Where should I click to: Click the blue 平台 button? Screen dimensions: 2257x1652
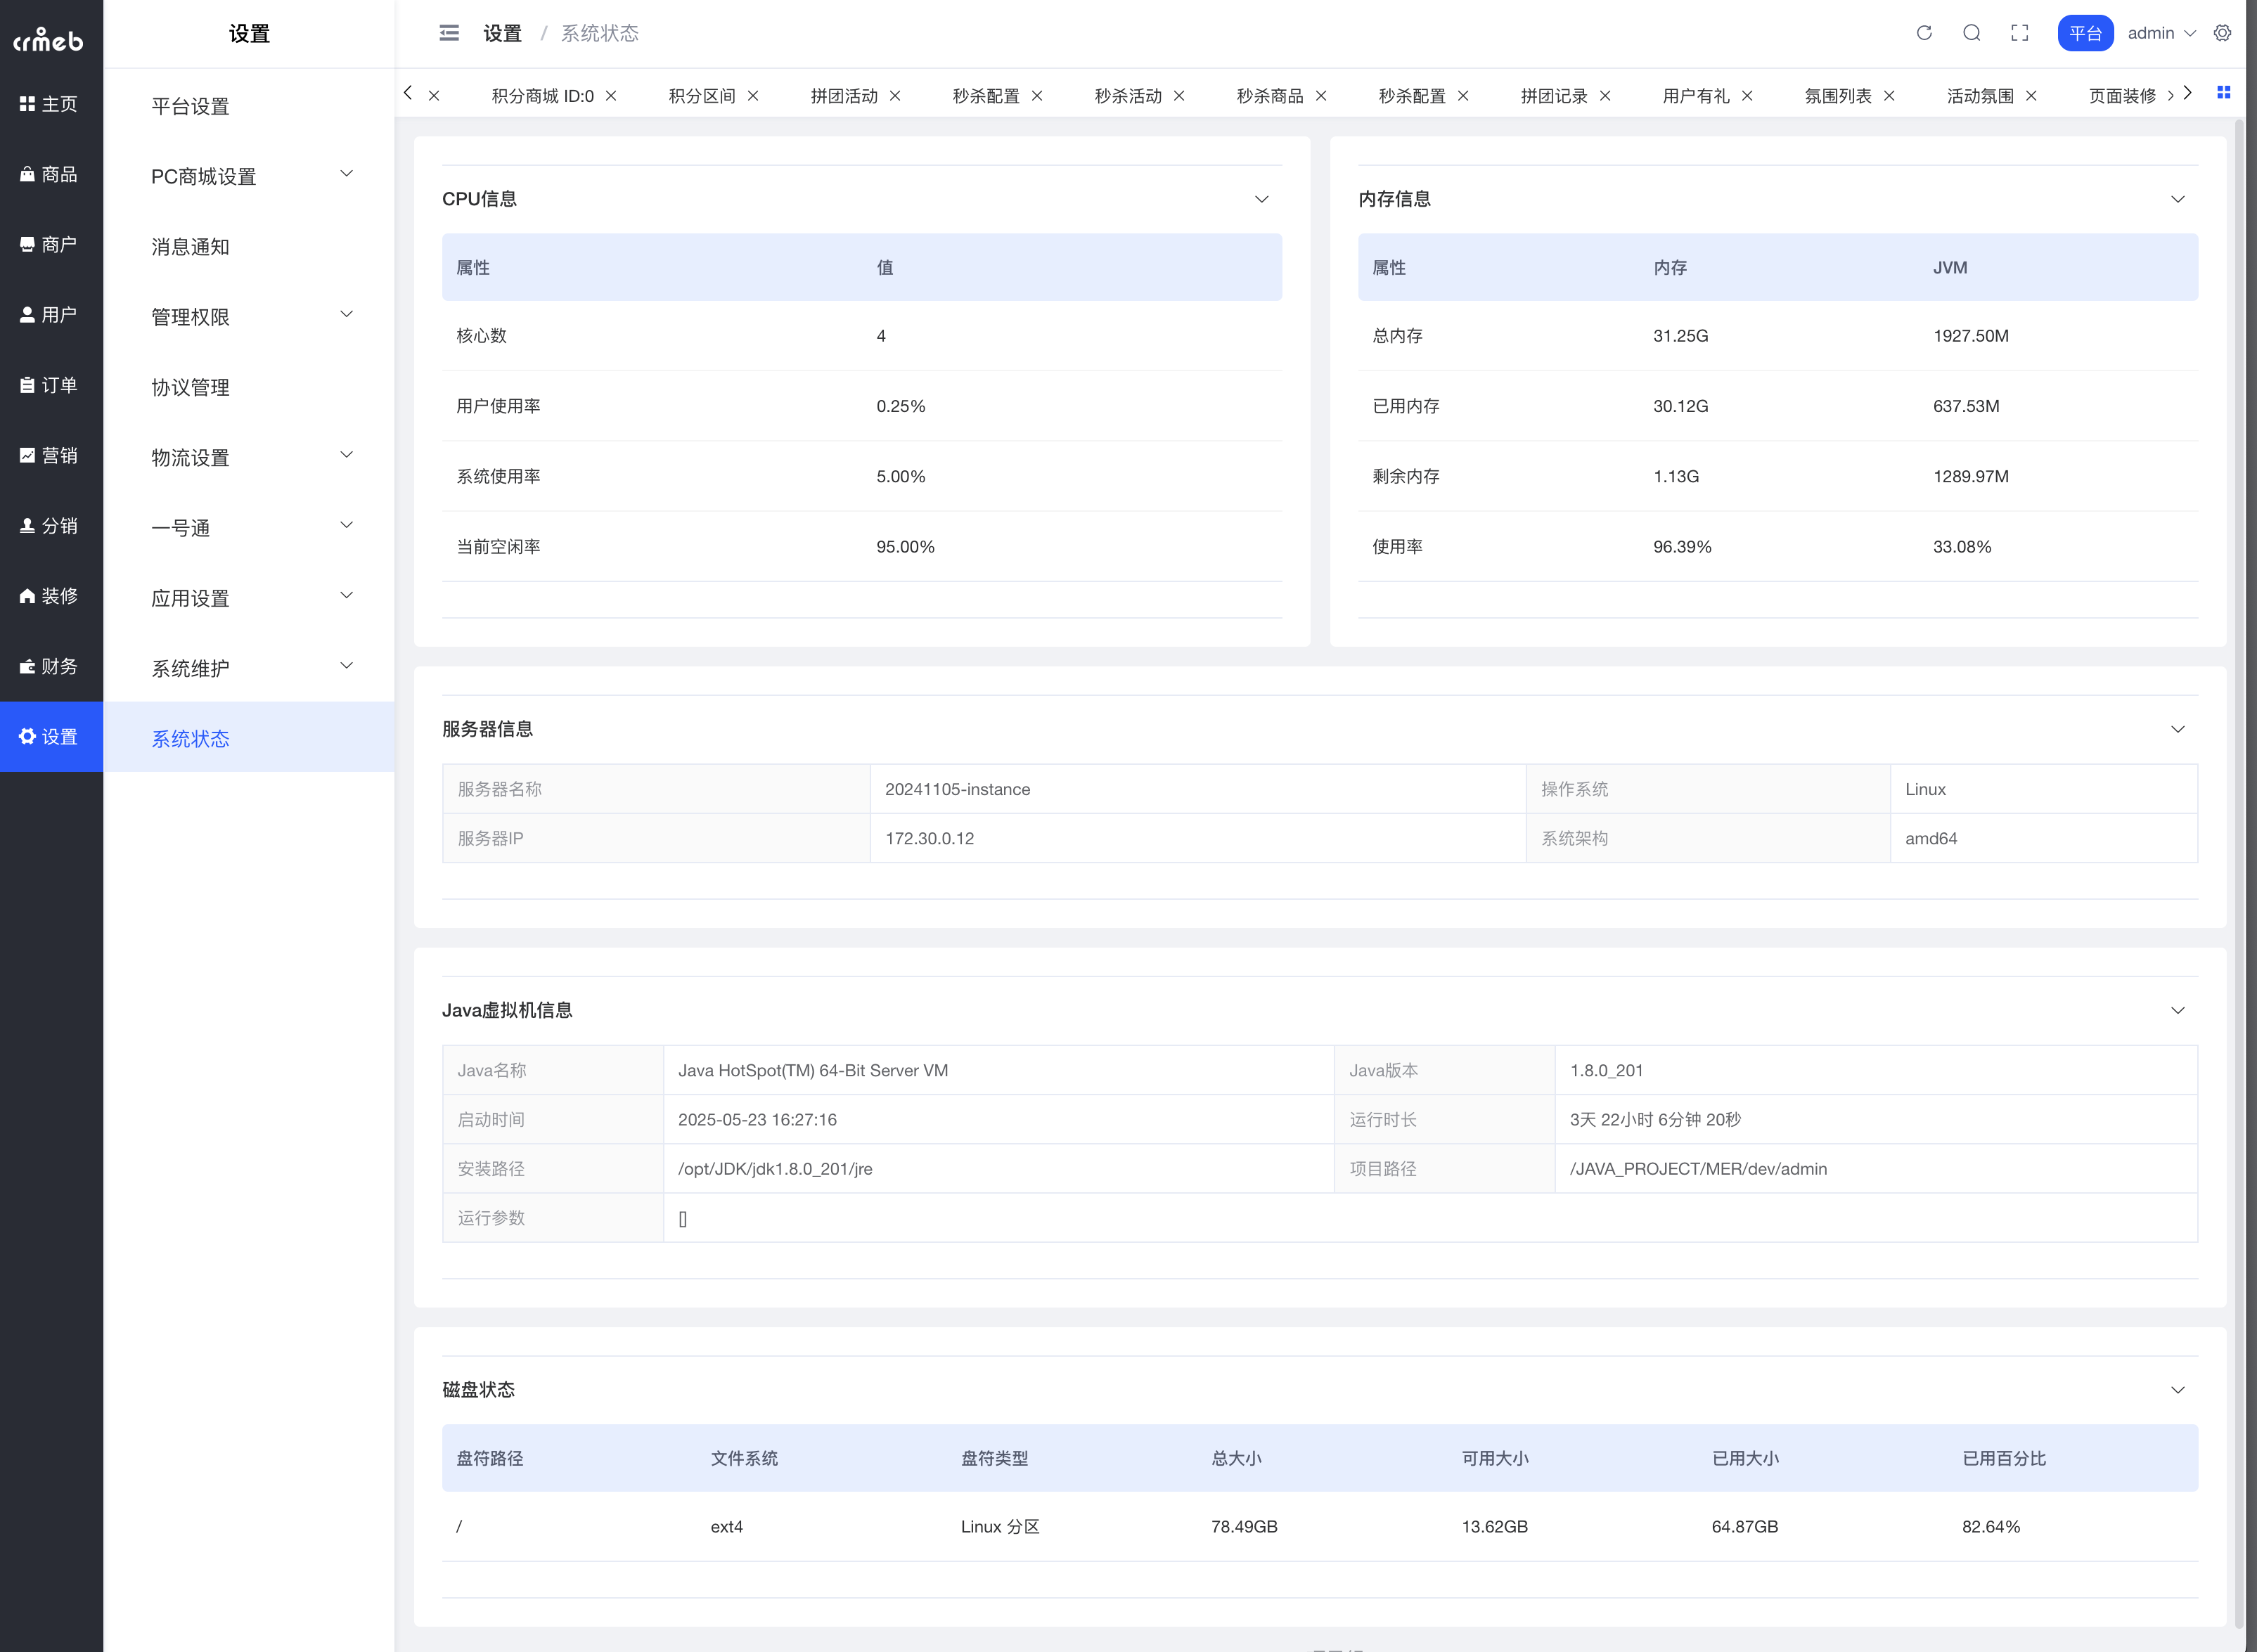click(x=2084, y=33)
